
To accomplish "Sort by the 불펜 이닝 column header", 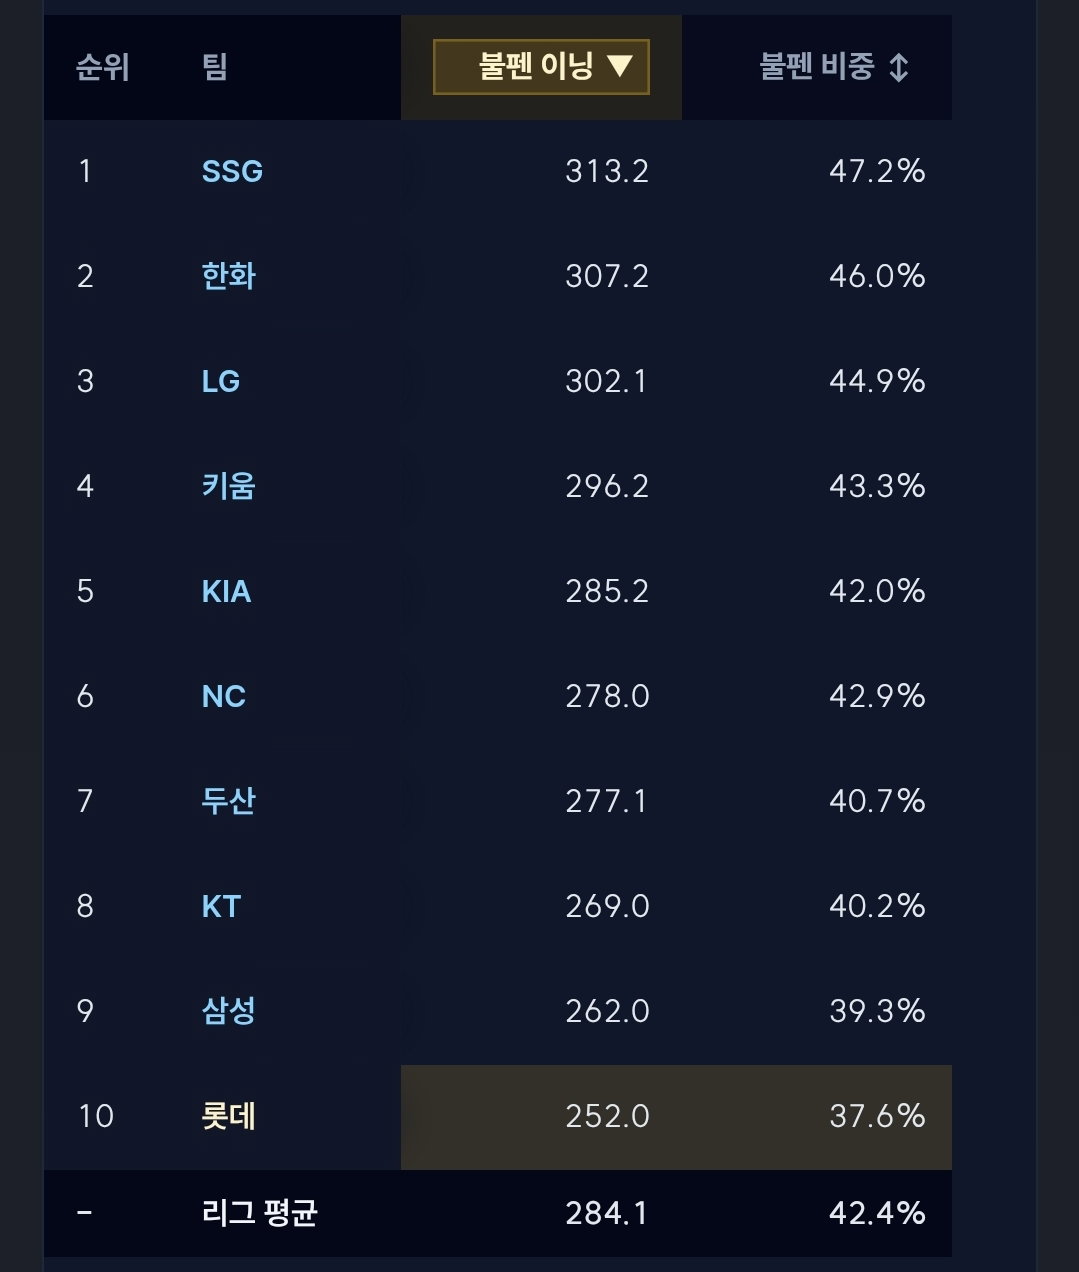I will pos(541,67).
